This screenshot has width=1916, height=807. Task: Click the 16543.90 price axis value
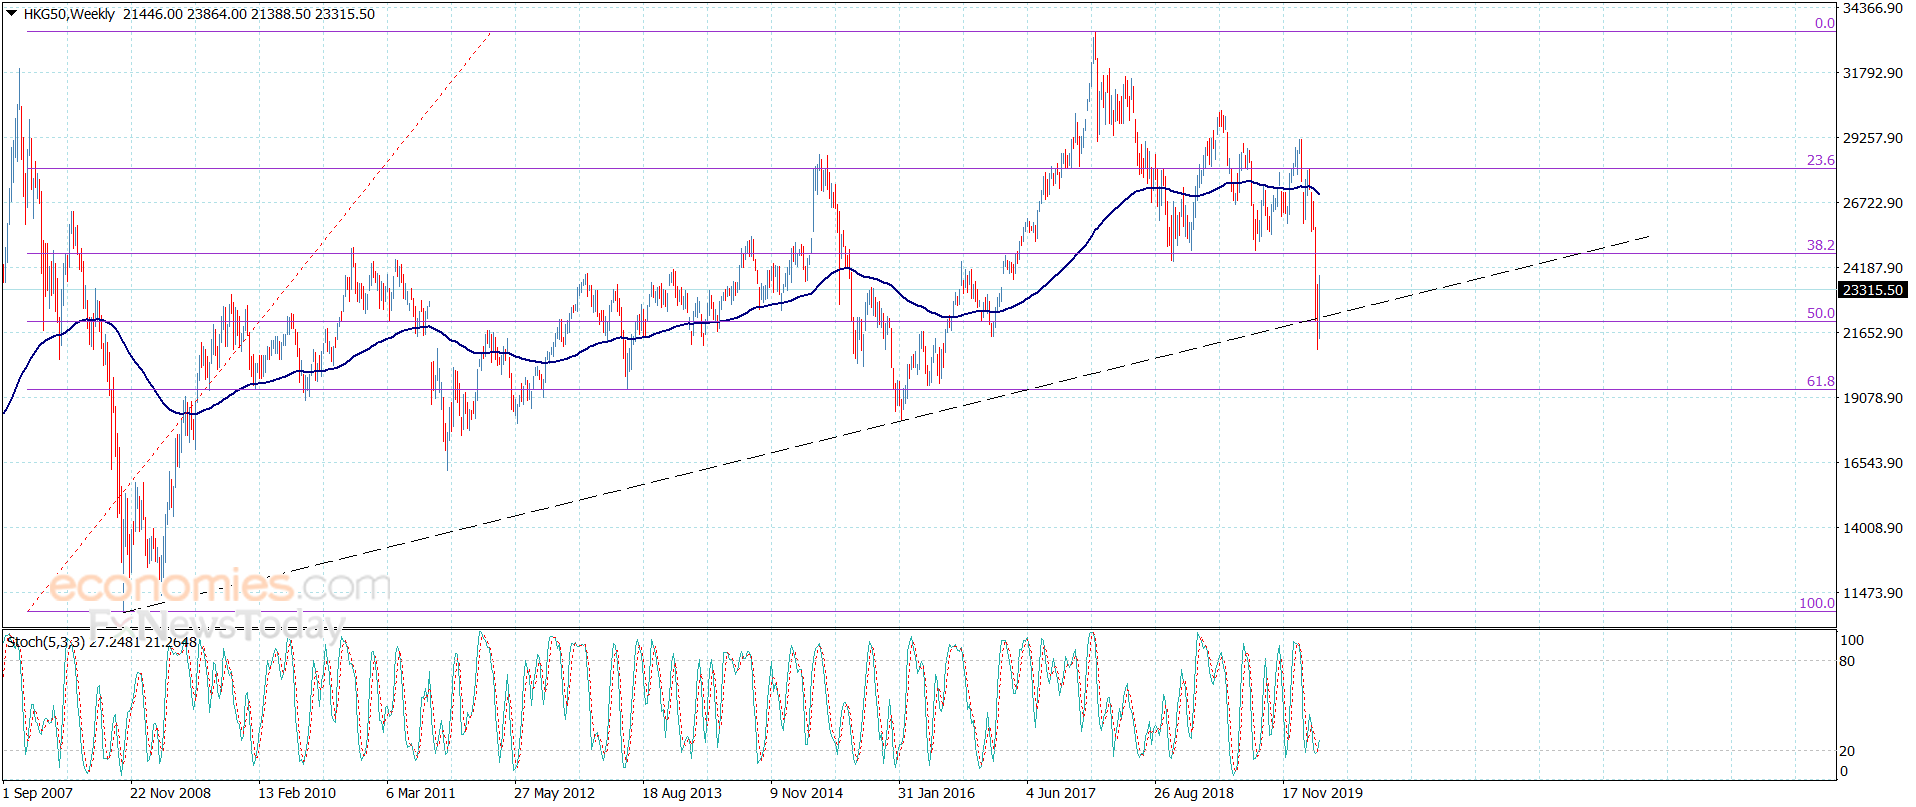(x=1873, y=463)
